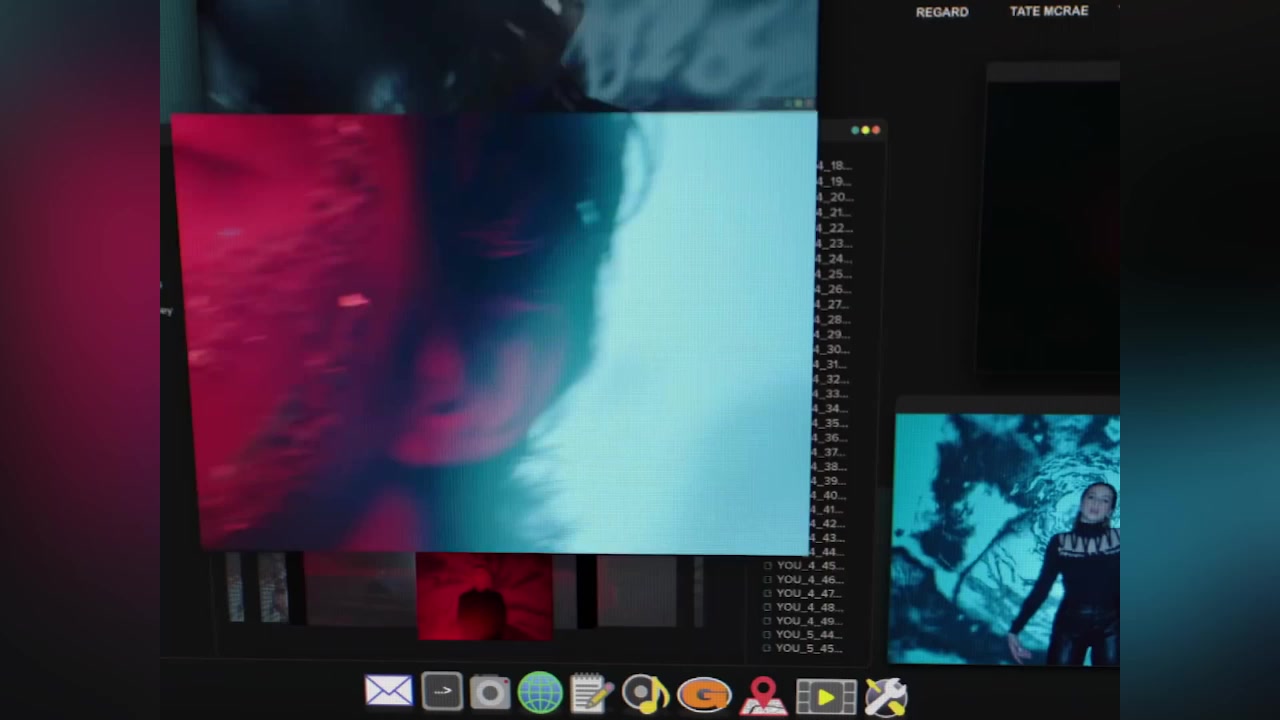Viewport: 1280px width, 720px height.
Task: Select the dark red thumbnail left of silhouette
Action: [359, 590]
